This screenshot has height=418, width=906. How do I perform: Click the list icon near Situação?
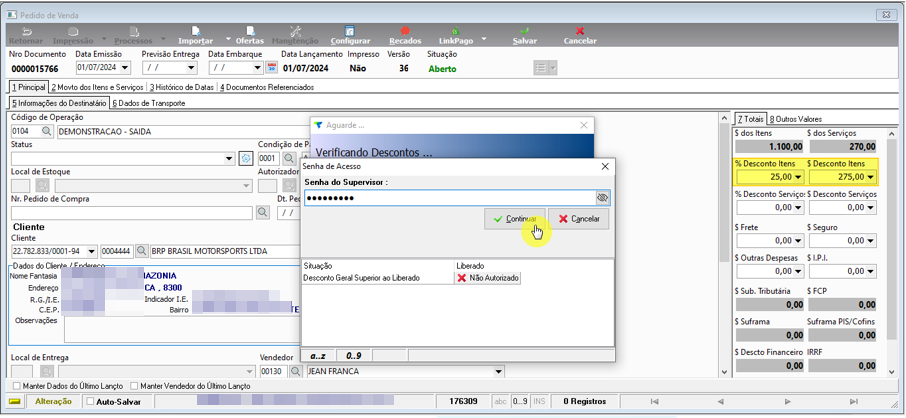tap(540, 68)
